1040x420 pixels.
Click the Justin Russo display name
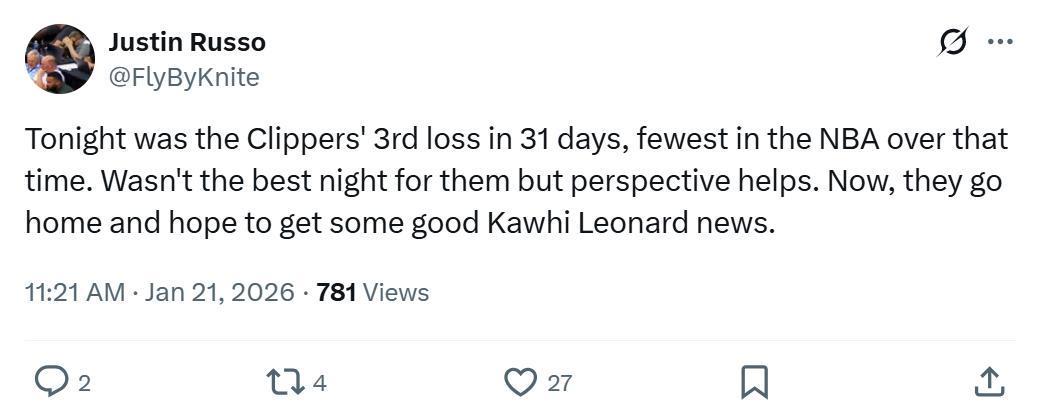(187, 43)
